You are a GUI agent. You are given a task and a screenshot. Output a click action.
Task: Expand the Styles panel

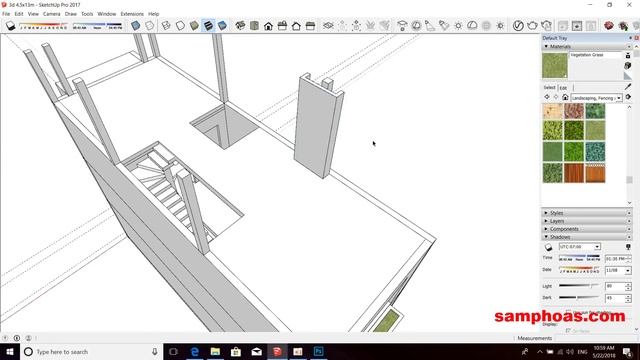[x=546, y=213]
